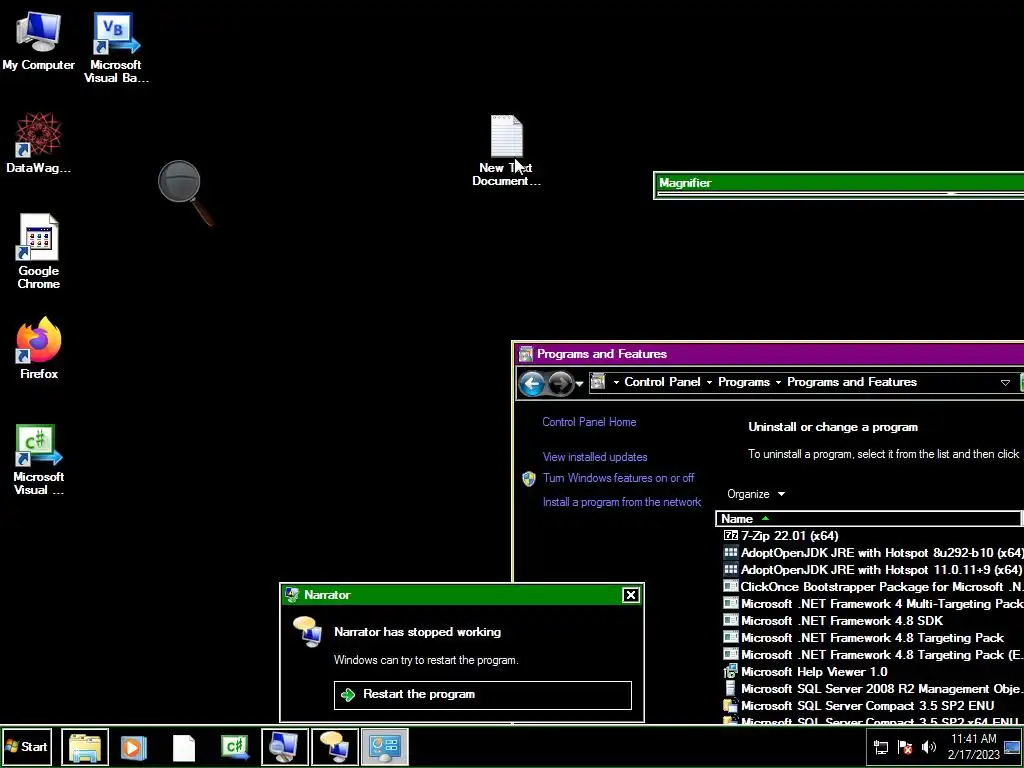1024x768 pixels.
Task: Open File Explorer from the taskbar
Action: point(85,746)
